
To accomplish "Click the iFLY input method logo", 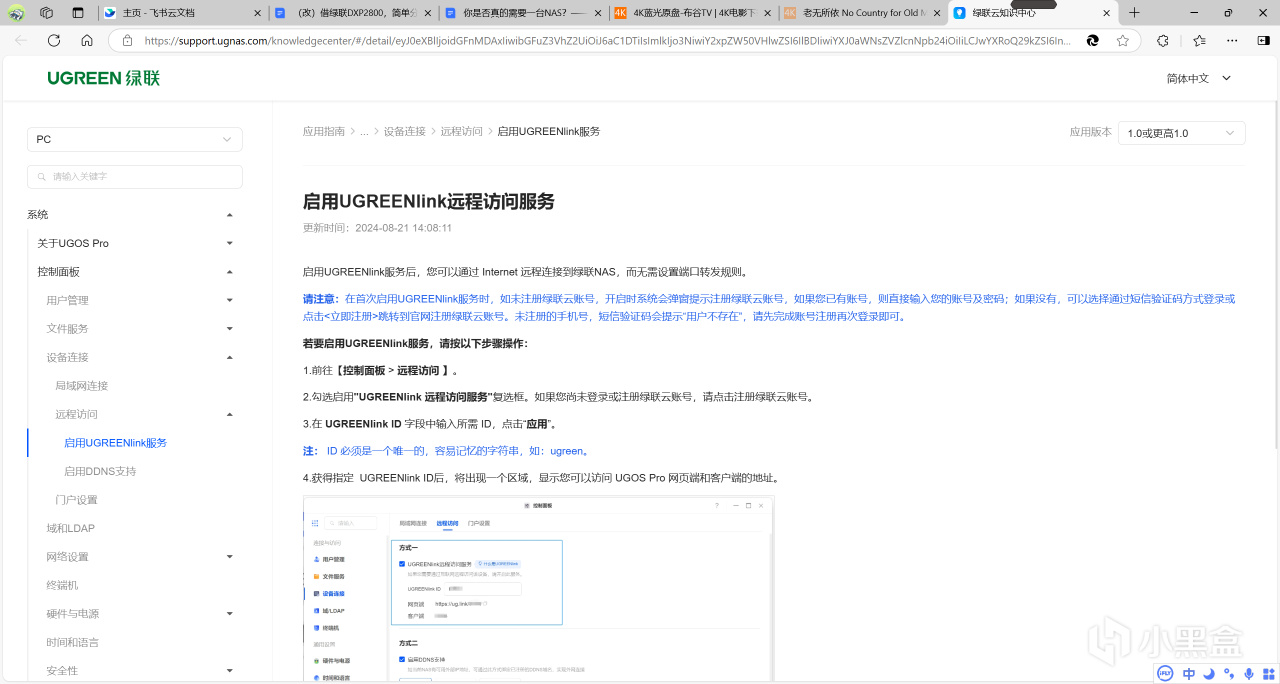I will pos(1166,673).
